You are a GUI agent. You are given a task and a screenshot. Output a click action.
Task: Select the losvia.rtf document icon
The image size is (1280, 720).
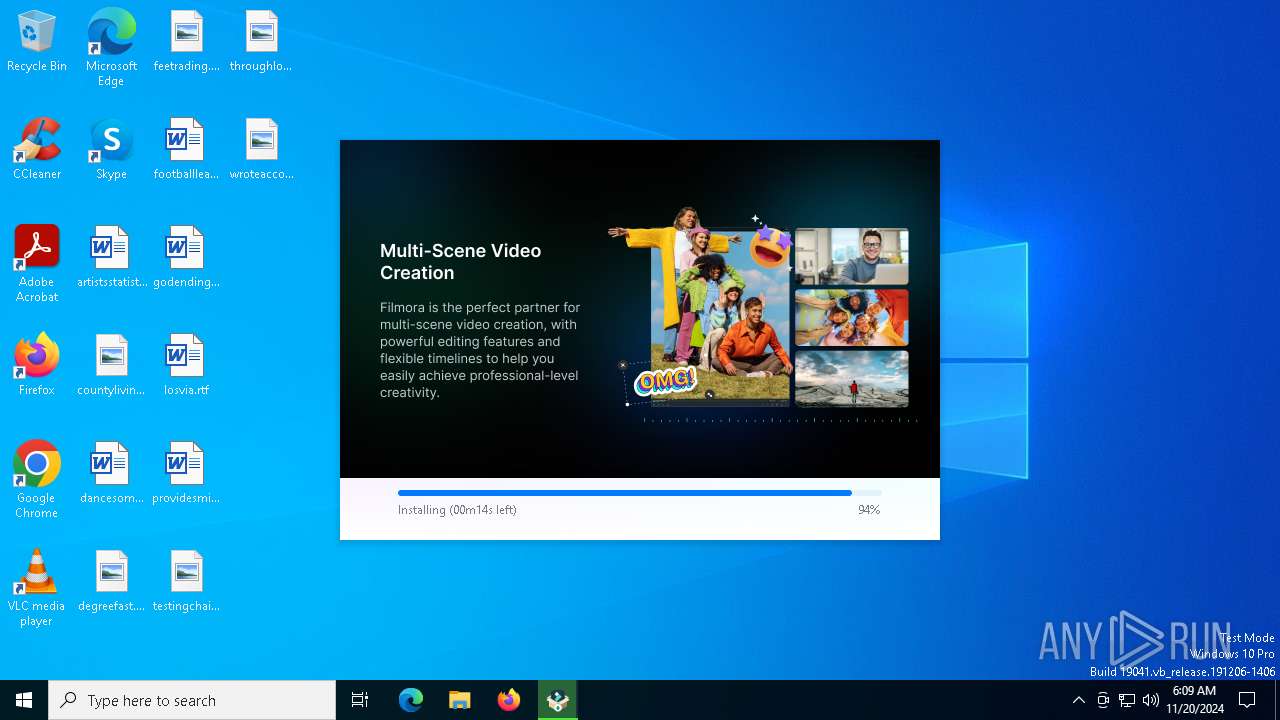(x=186, y=365)
